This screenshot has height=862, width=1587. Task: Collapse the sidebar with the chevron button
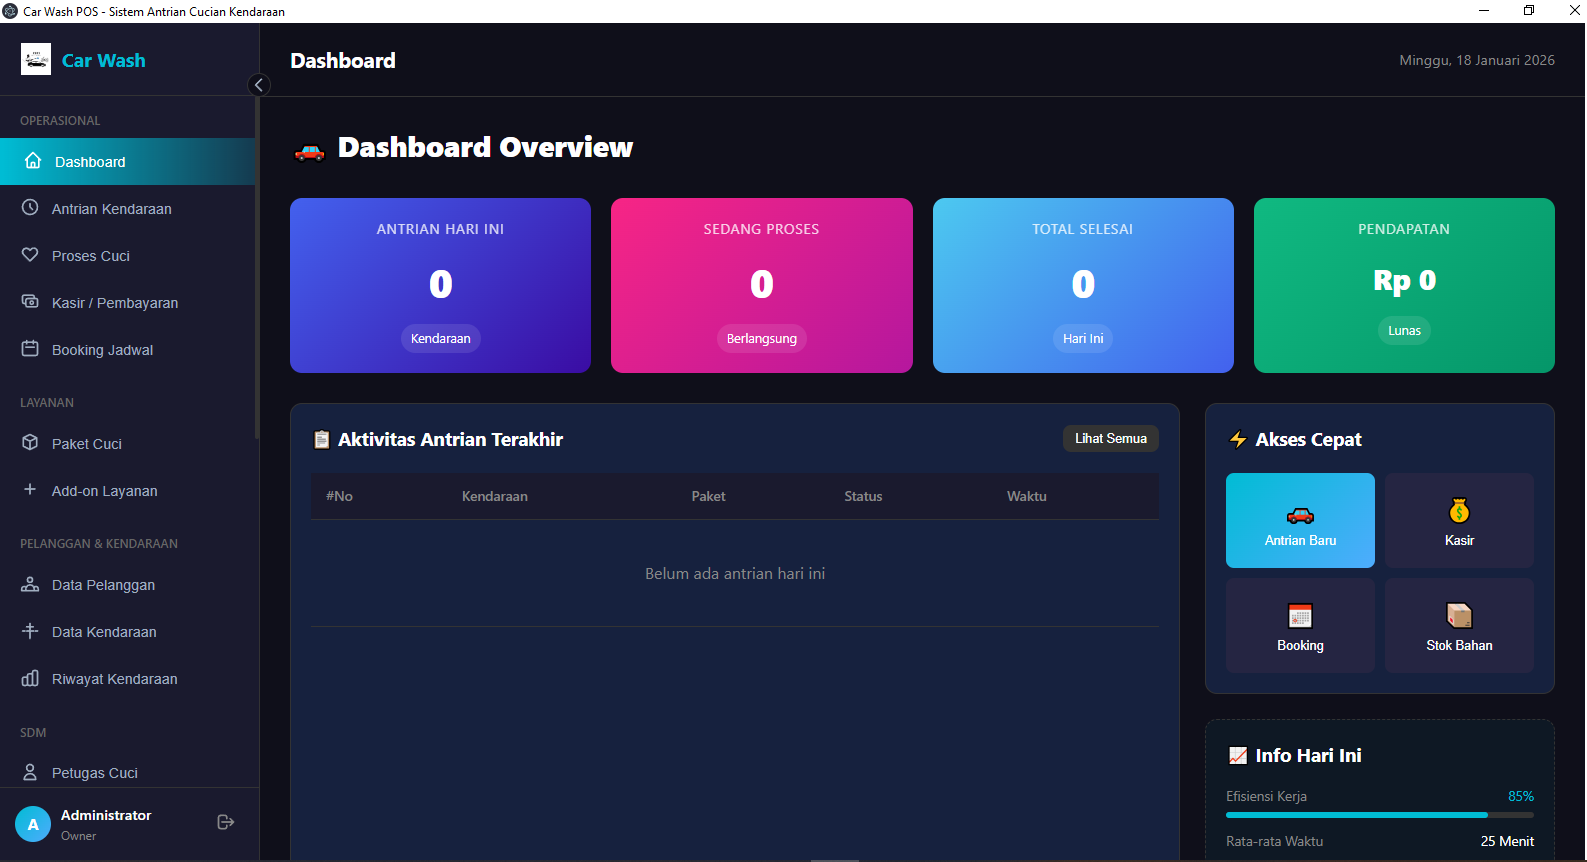259,85
